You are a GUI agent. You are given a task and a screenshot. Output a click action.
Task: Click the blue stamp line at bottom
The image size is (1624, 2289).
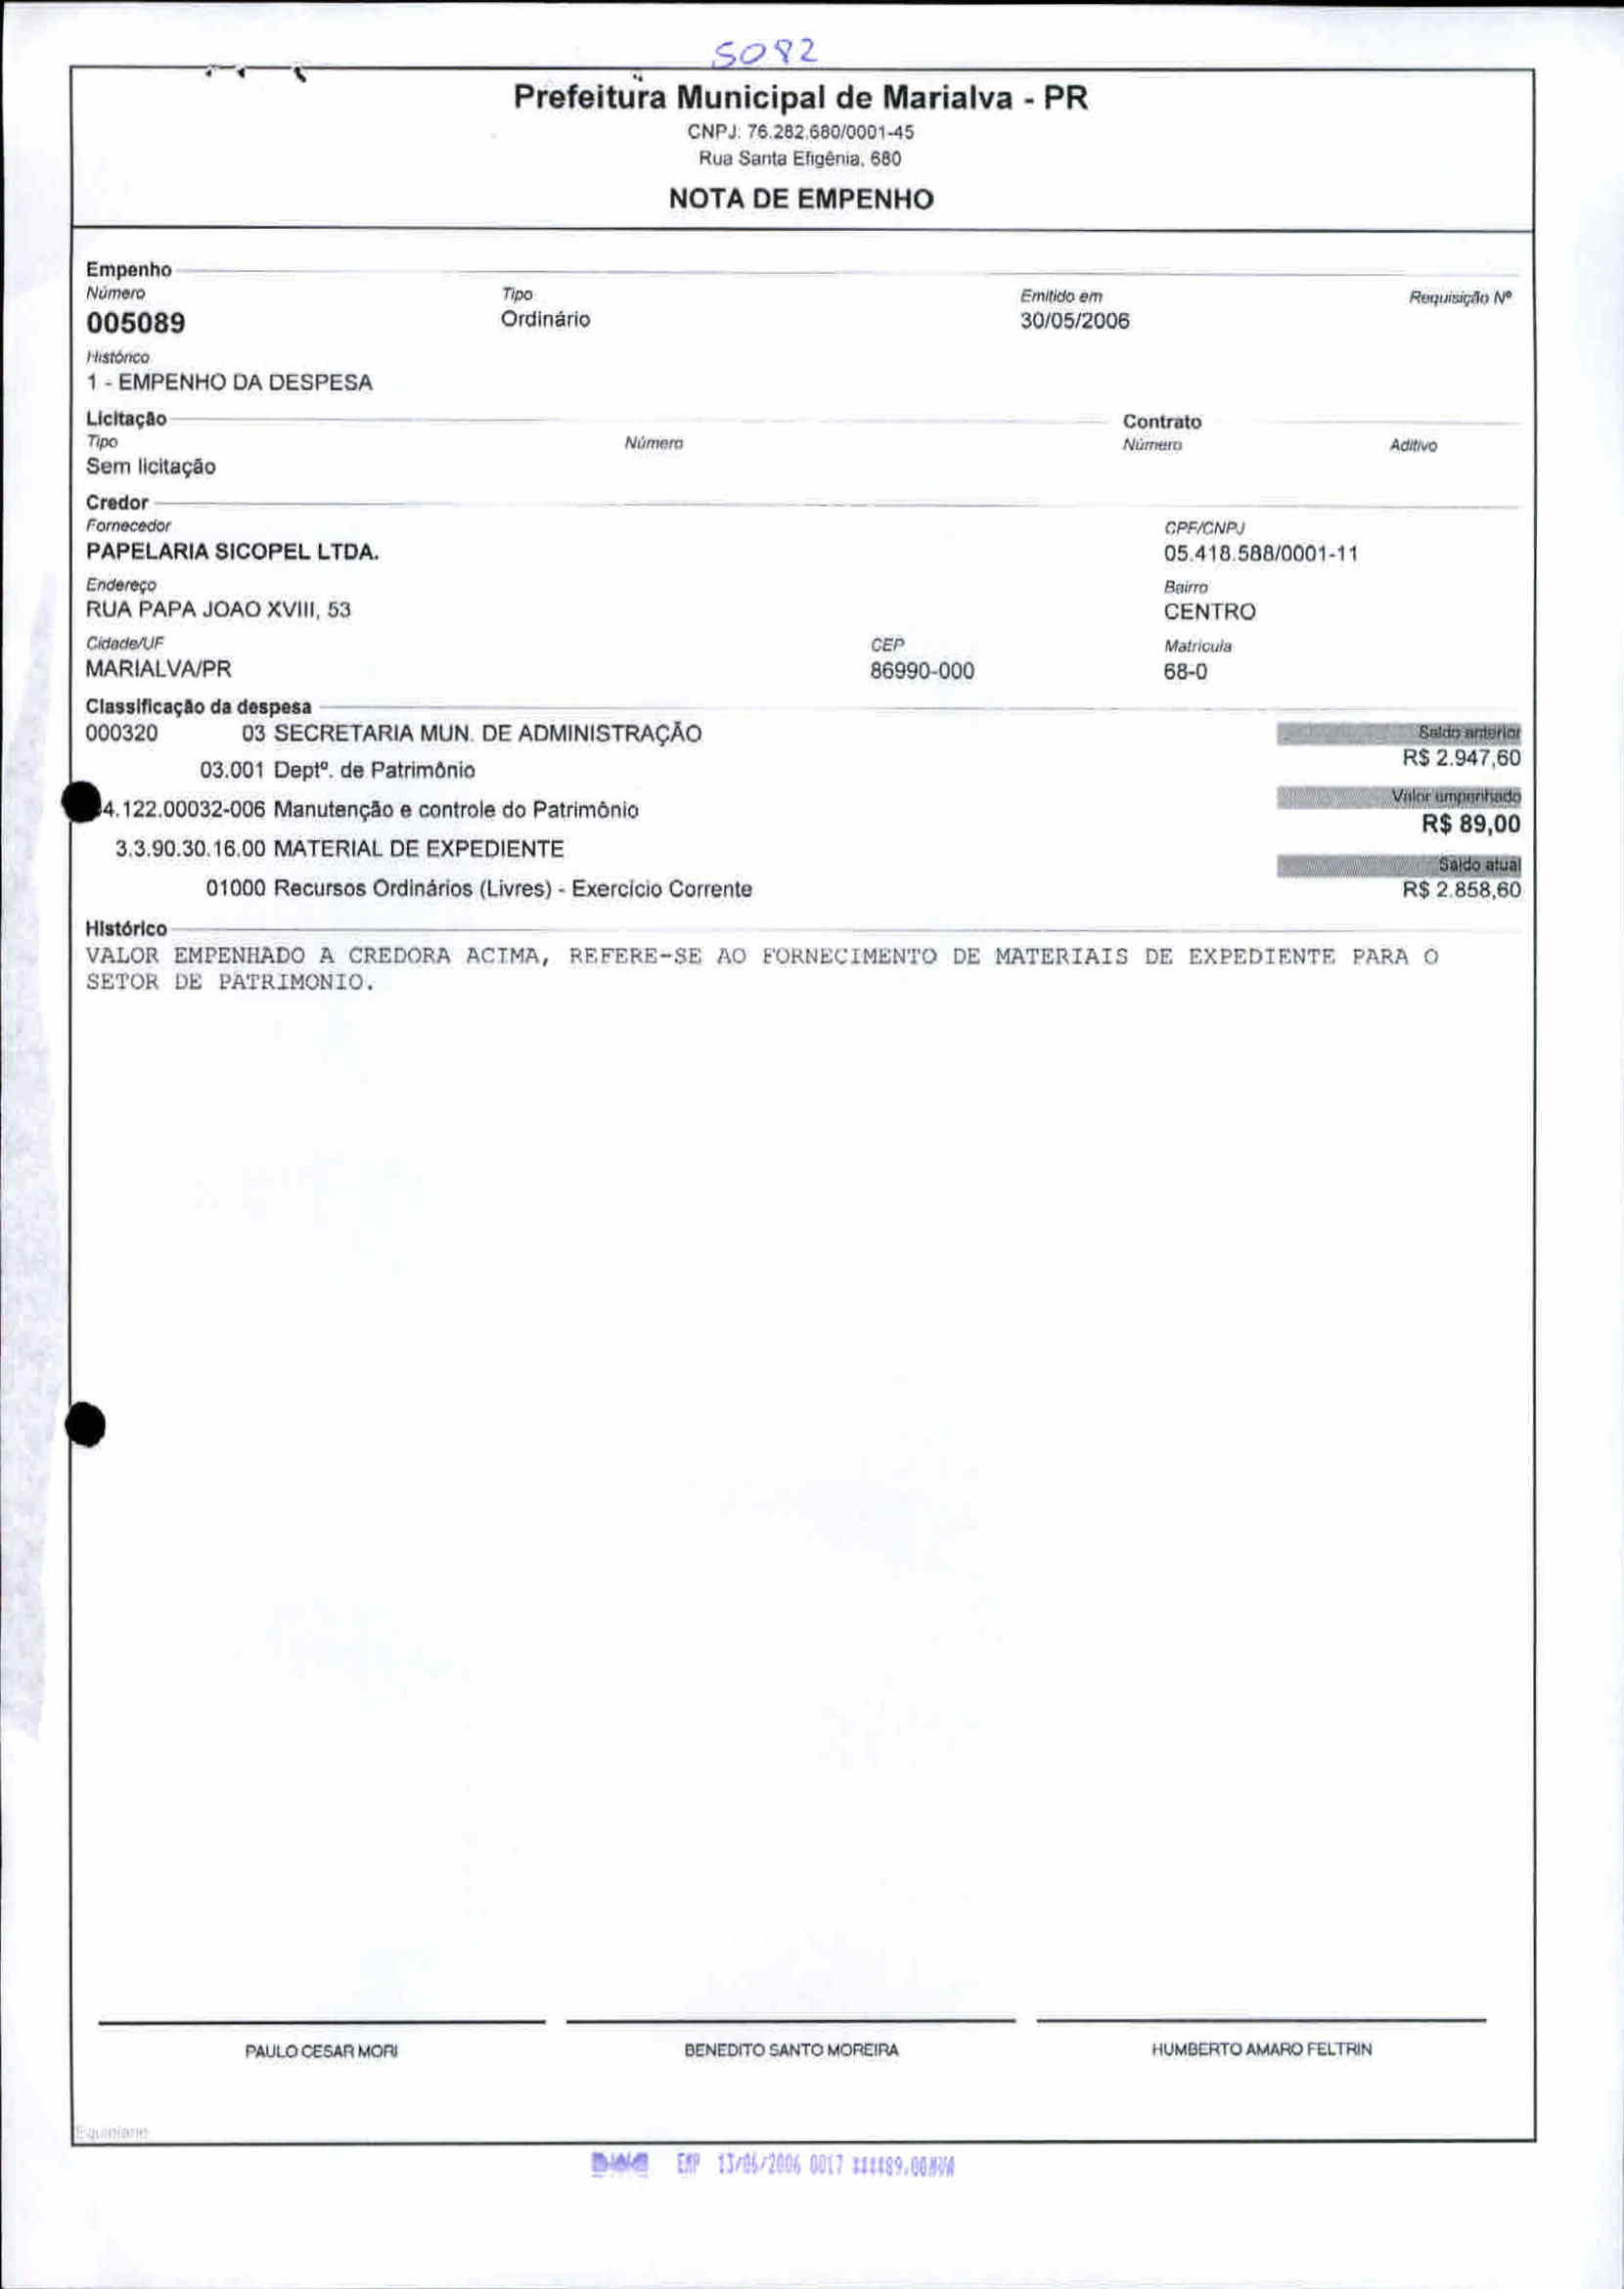773,2166
